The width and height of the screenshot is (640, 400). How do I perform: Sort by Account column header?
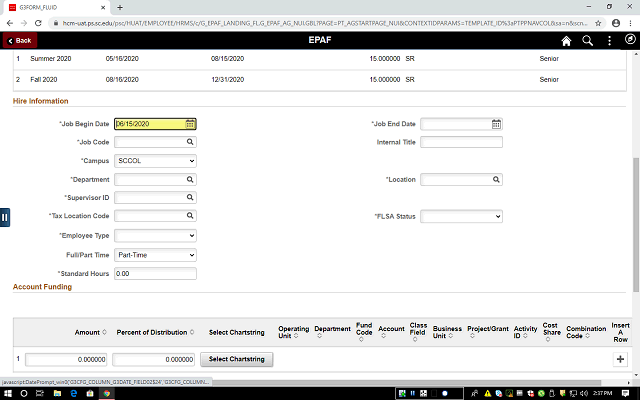[x=391, y=332]
